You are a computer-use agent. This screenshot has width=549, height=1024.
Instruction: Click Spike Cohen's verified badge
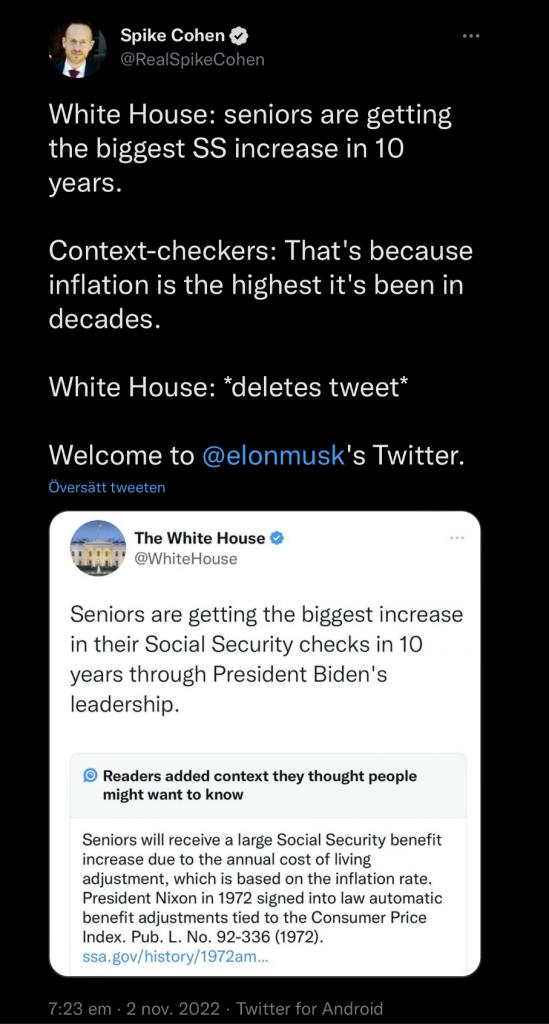240,36
